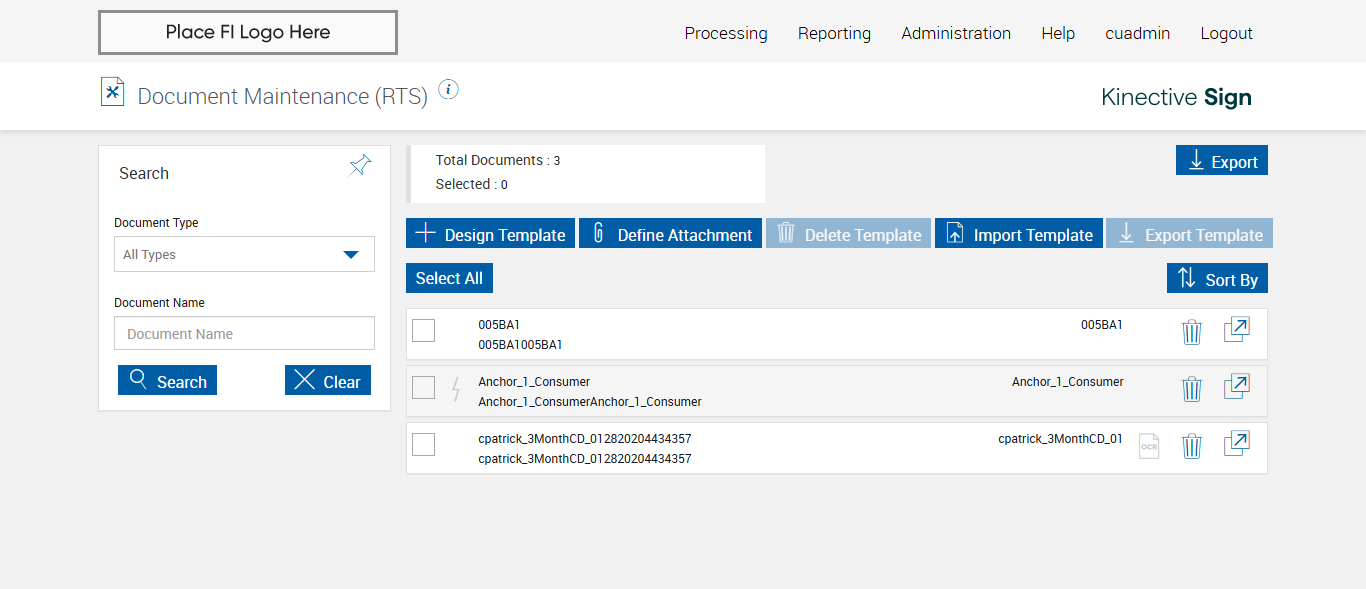Viewport: 1366px width, 589px height.
Task: Open the Processing menu
Action: 726,33
